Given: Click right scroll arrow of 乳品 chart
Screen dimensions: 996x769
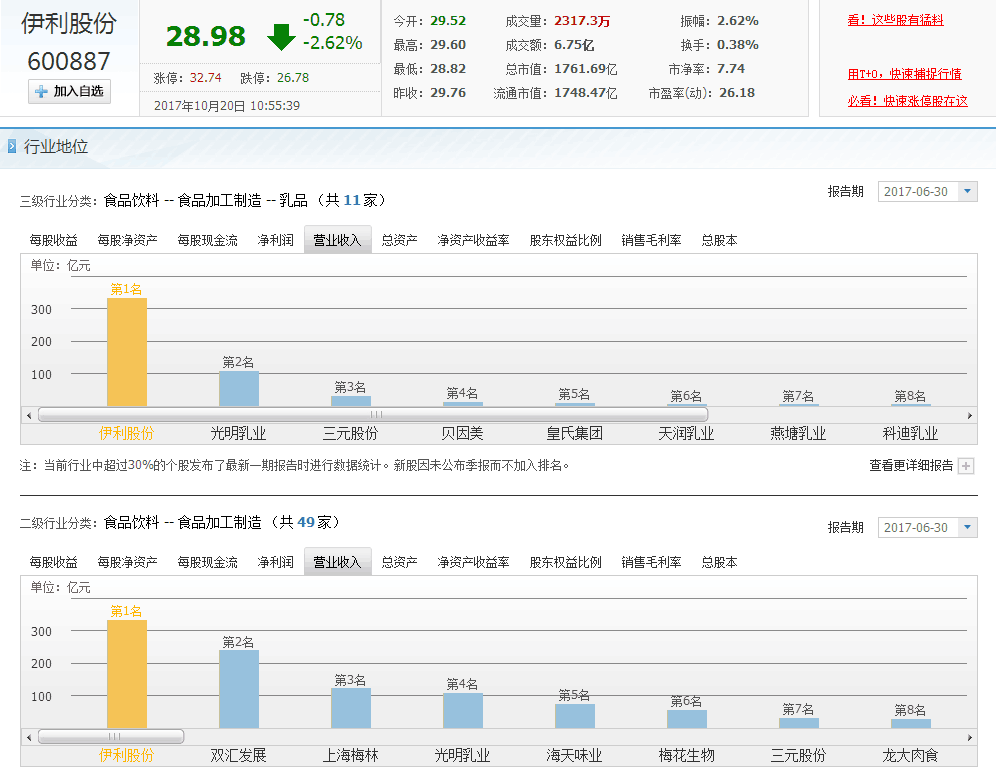Looking at the screenshot, I should (970, 415).
